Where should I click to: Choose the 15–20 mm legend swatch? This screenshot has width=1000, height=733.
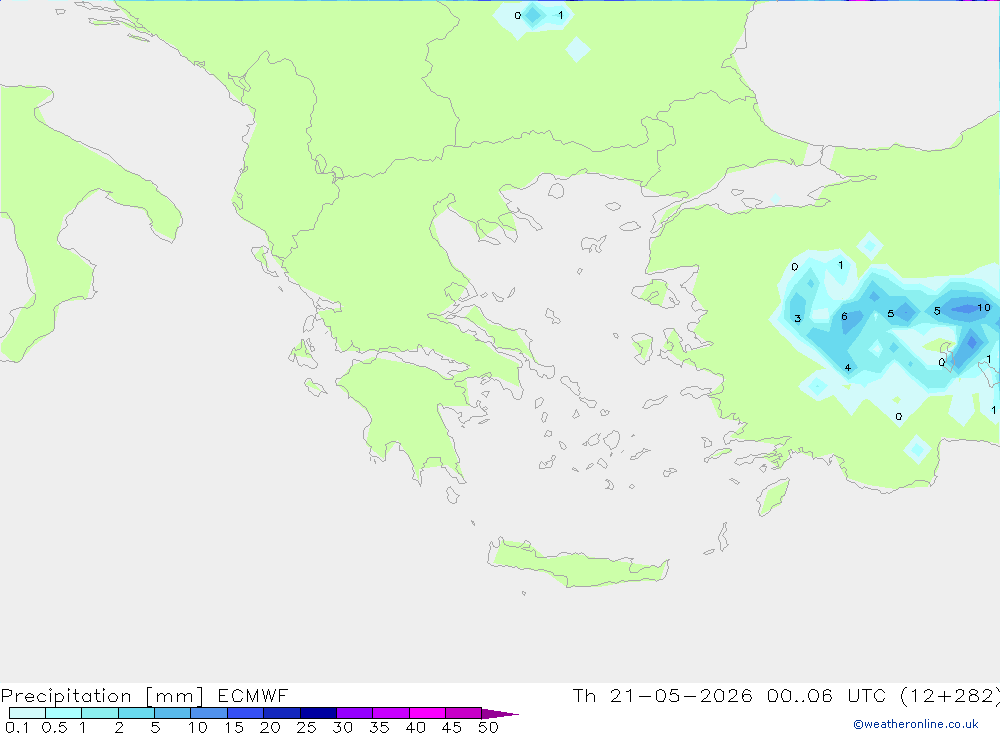click(x=246, y=713)
